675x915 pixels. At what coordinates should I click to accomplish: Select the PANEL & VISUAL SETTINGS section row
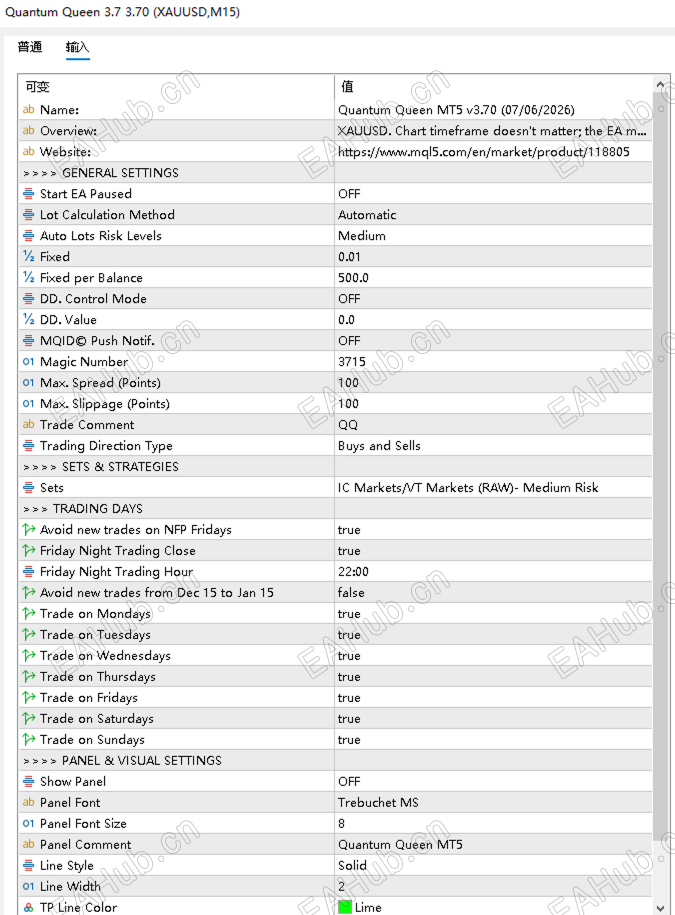pos(335,760)
